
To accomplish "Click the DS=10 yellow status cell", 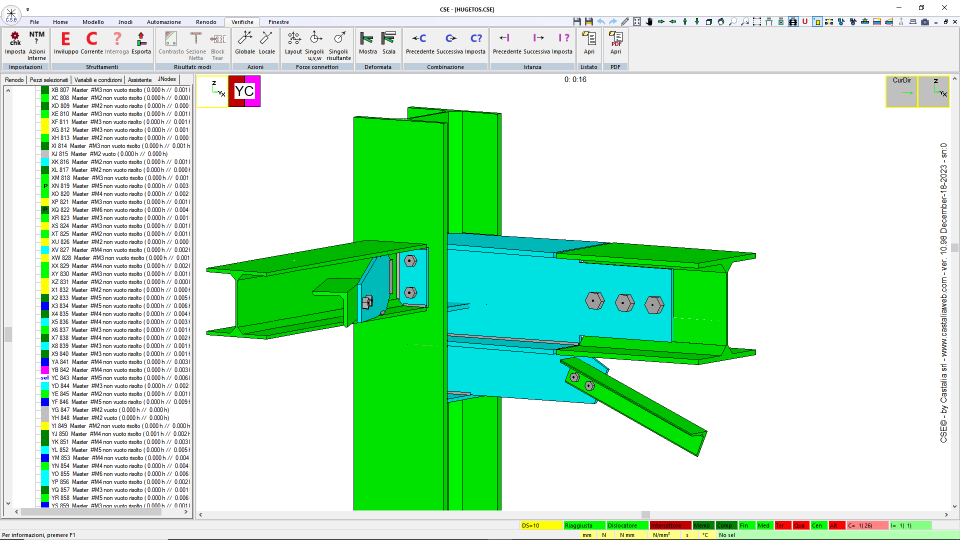I will [541, 525].
